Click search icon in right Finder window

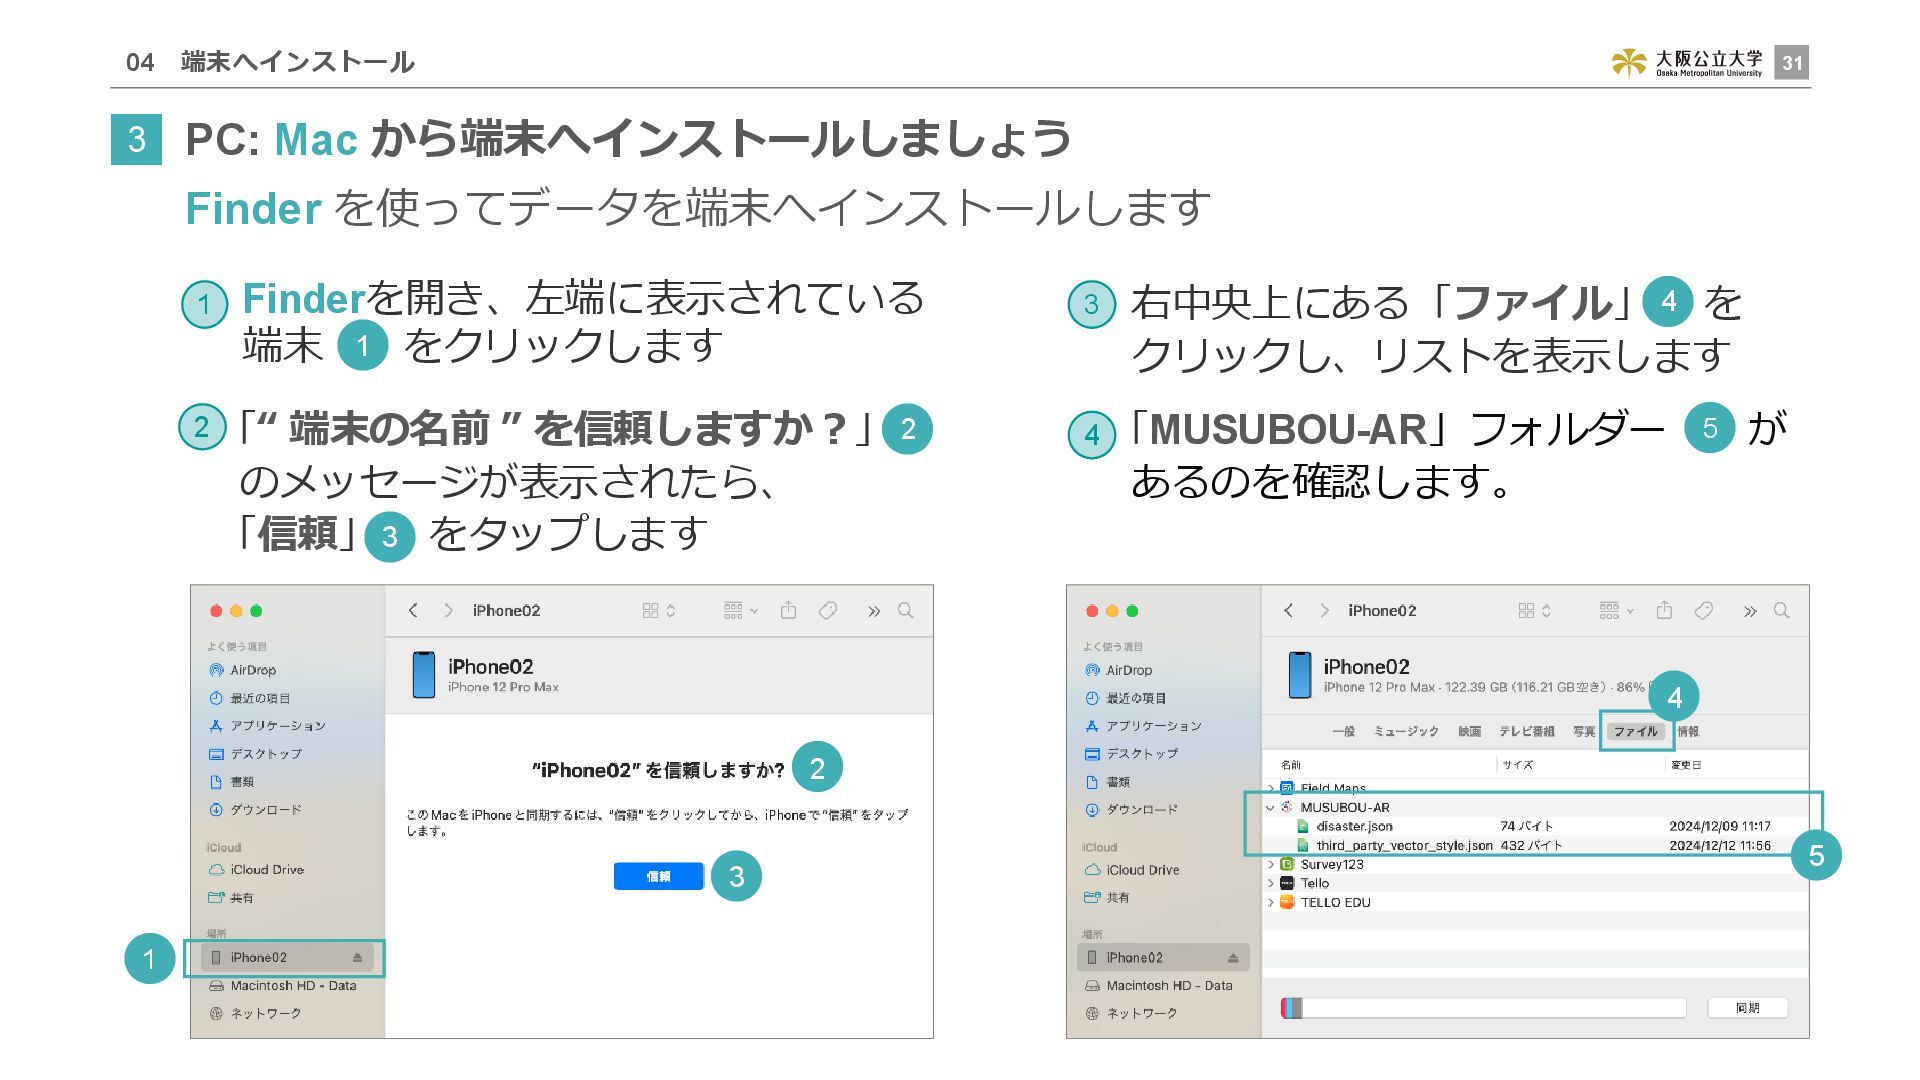[1782, 611]
